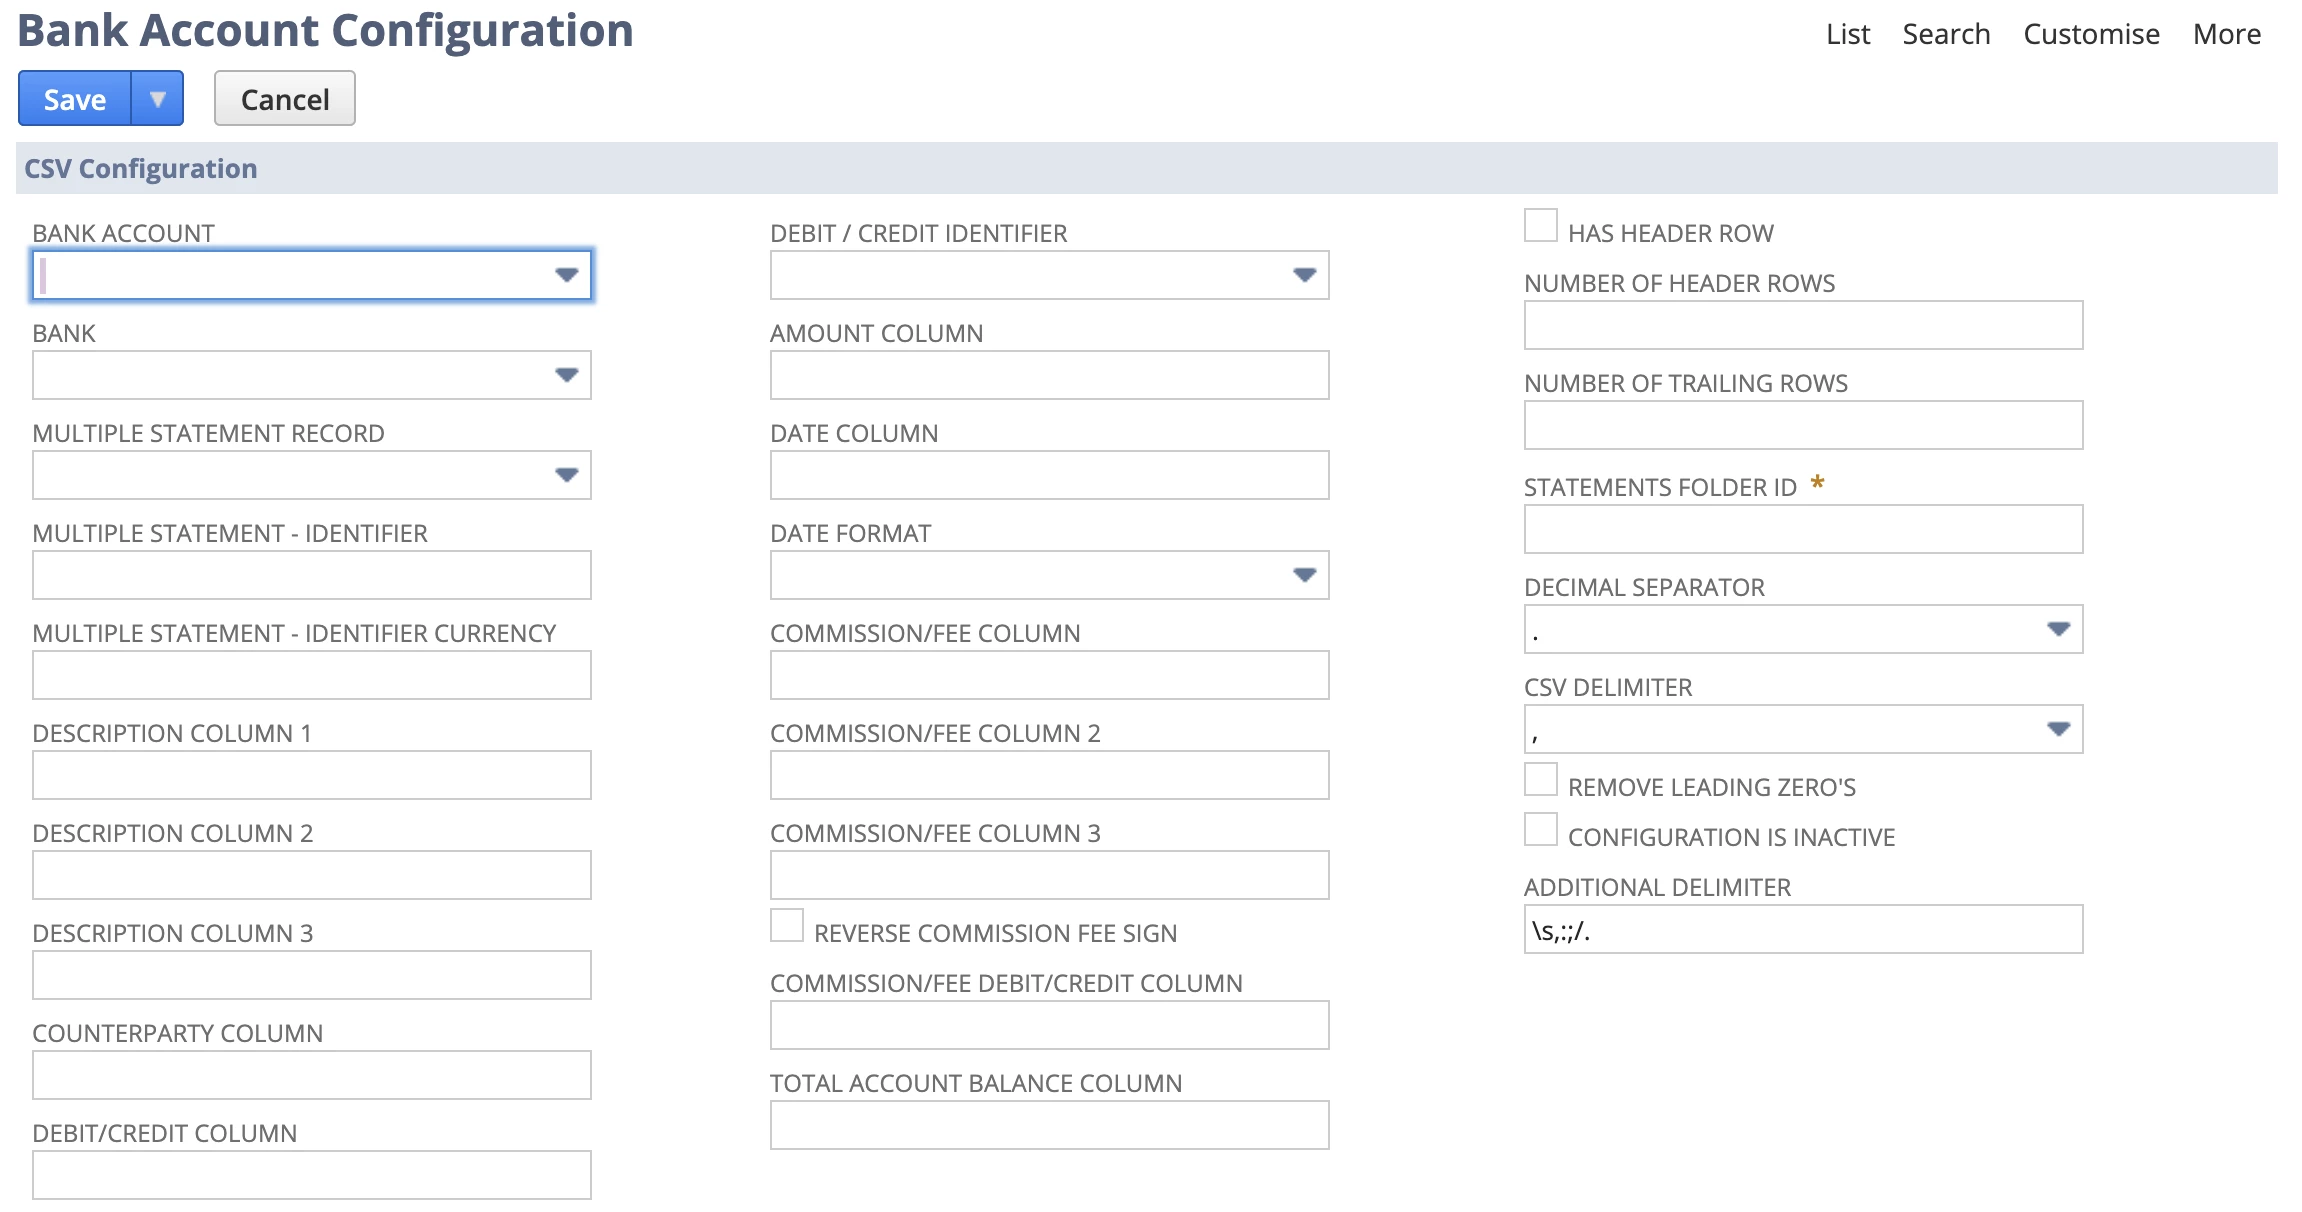Open the Save button dropdown arrow
The image size is (2302, 1212).
click(x=157, y=98)
